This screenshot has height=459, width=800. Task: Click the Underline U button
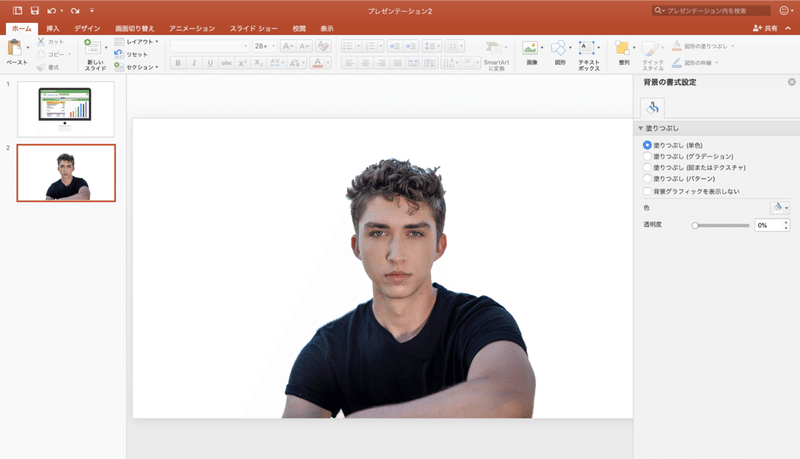pyautogui.click(x=210, y=63)
